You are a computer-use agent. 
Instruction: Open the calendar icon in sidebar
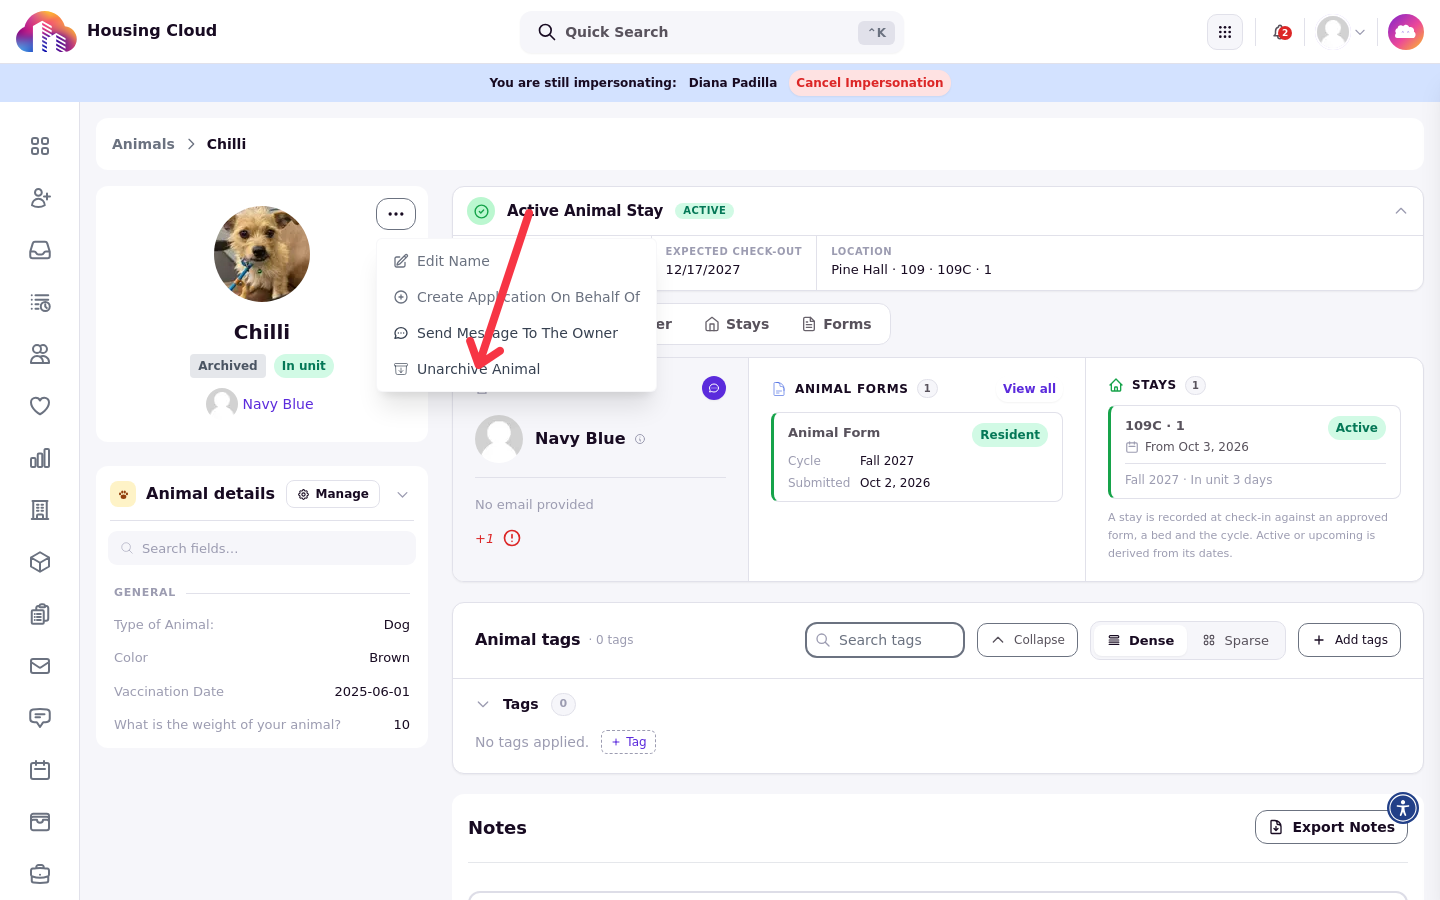(x=40, y=770)
